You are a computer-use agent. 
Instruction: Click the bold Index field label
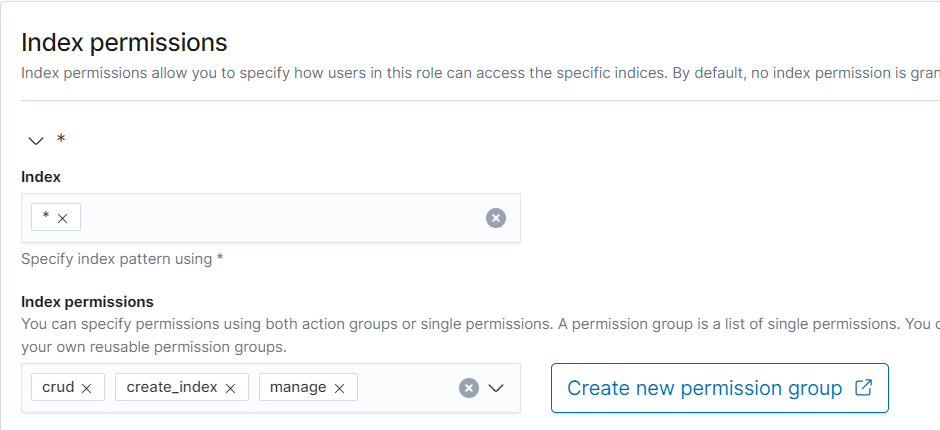(41, 176)
